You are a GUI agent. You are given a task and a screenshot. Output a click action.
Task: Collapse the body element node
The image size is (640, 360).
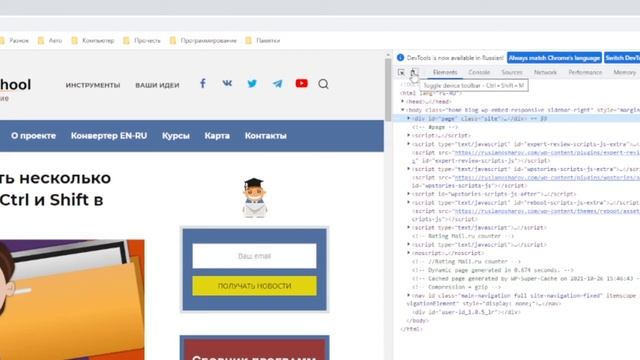[x=403, y=110]
